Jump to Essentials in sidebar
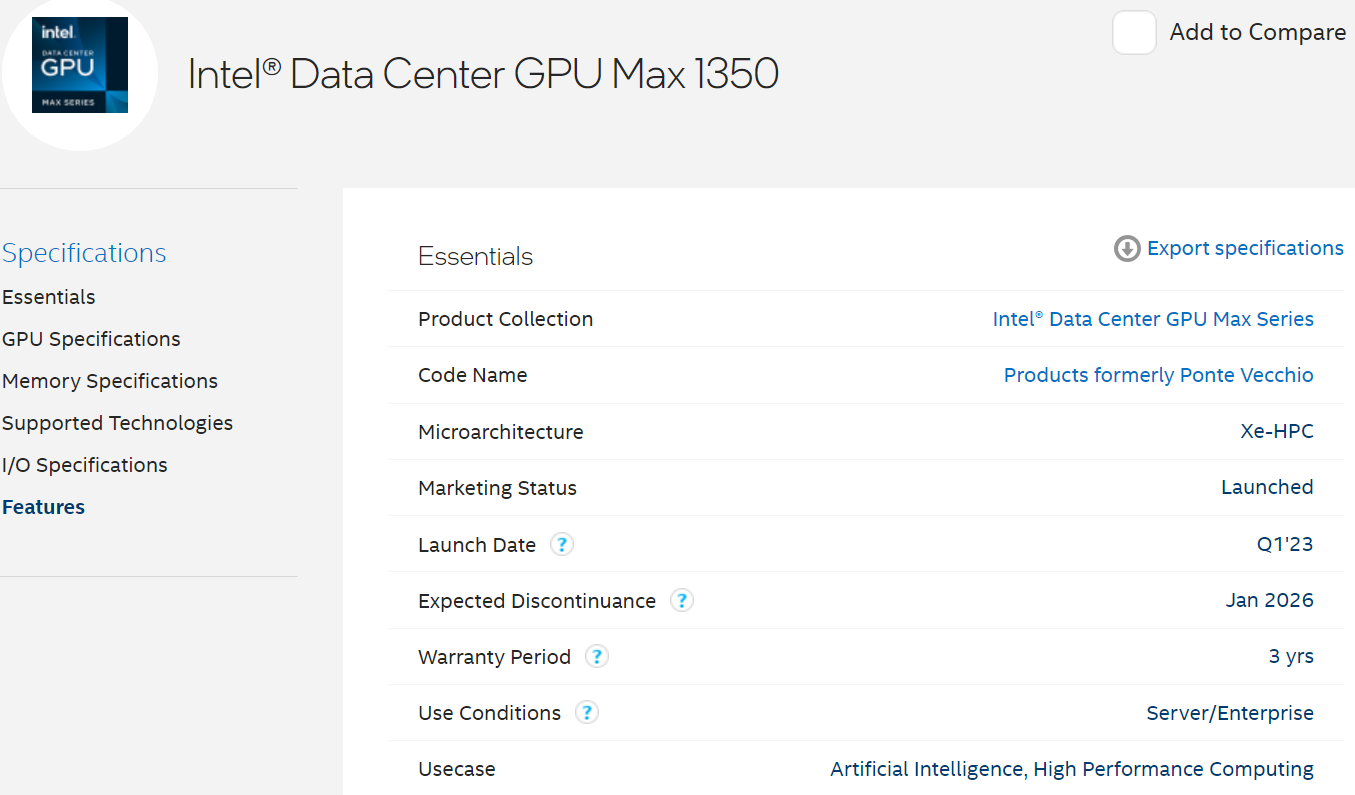 point(49,297)
